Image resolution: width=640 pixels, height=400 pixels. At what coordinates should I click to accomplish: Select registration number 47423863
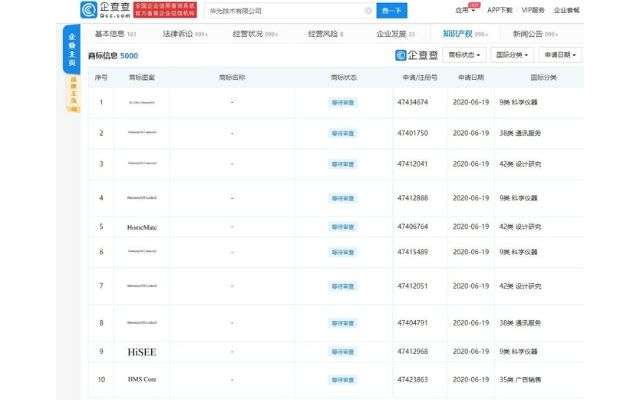click(413, 379)
